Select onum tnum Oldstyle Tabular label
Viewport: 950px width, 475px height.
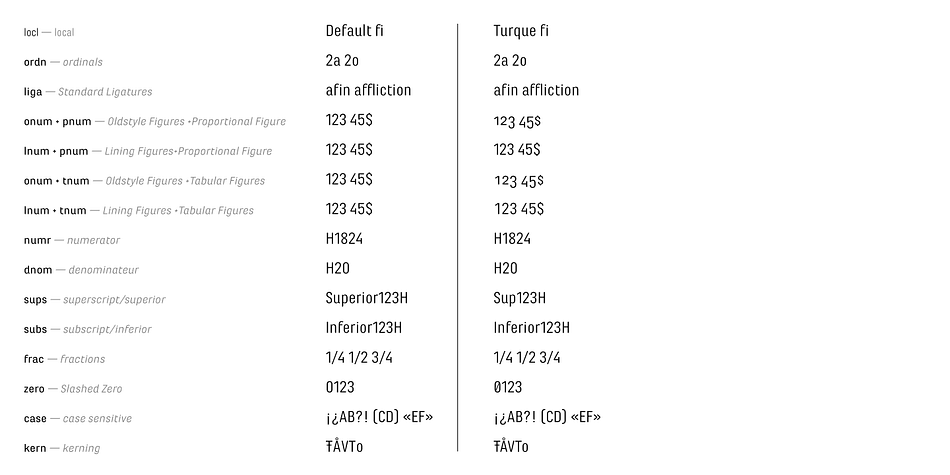(x=144, y=181)
